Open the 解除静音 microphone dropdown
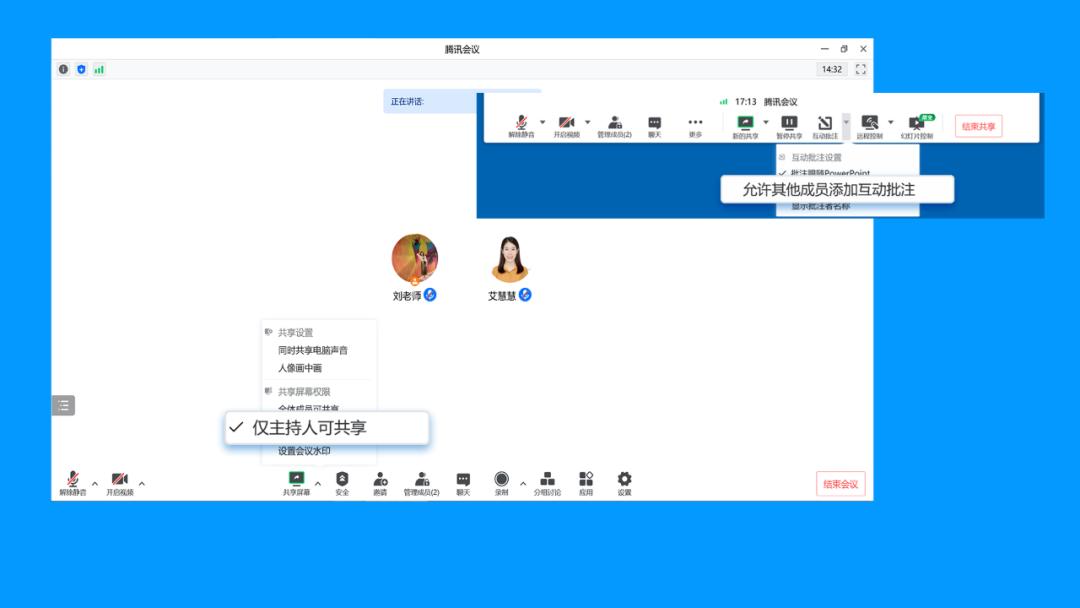This screenshot has width=1080, height=608. point(95,483)
